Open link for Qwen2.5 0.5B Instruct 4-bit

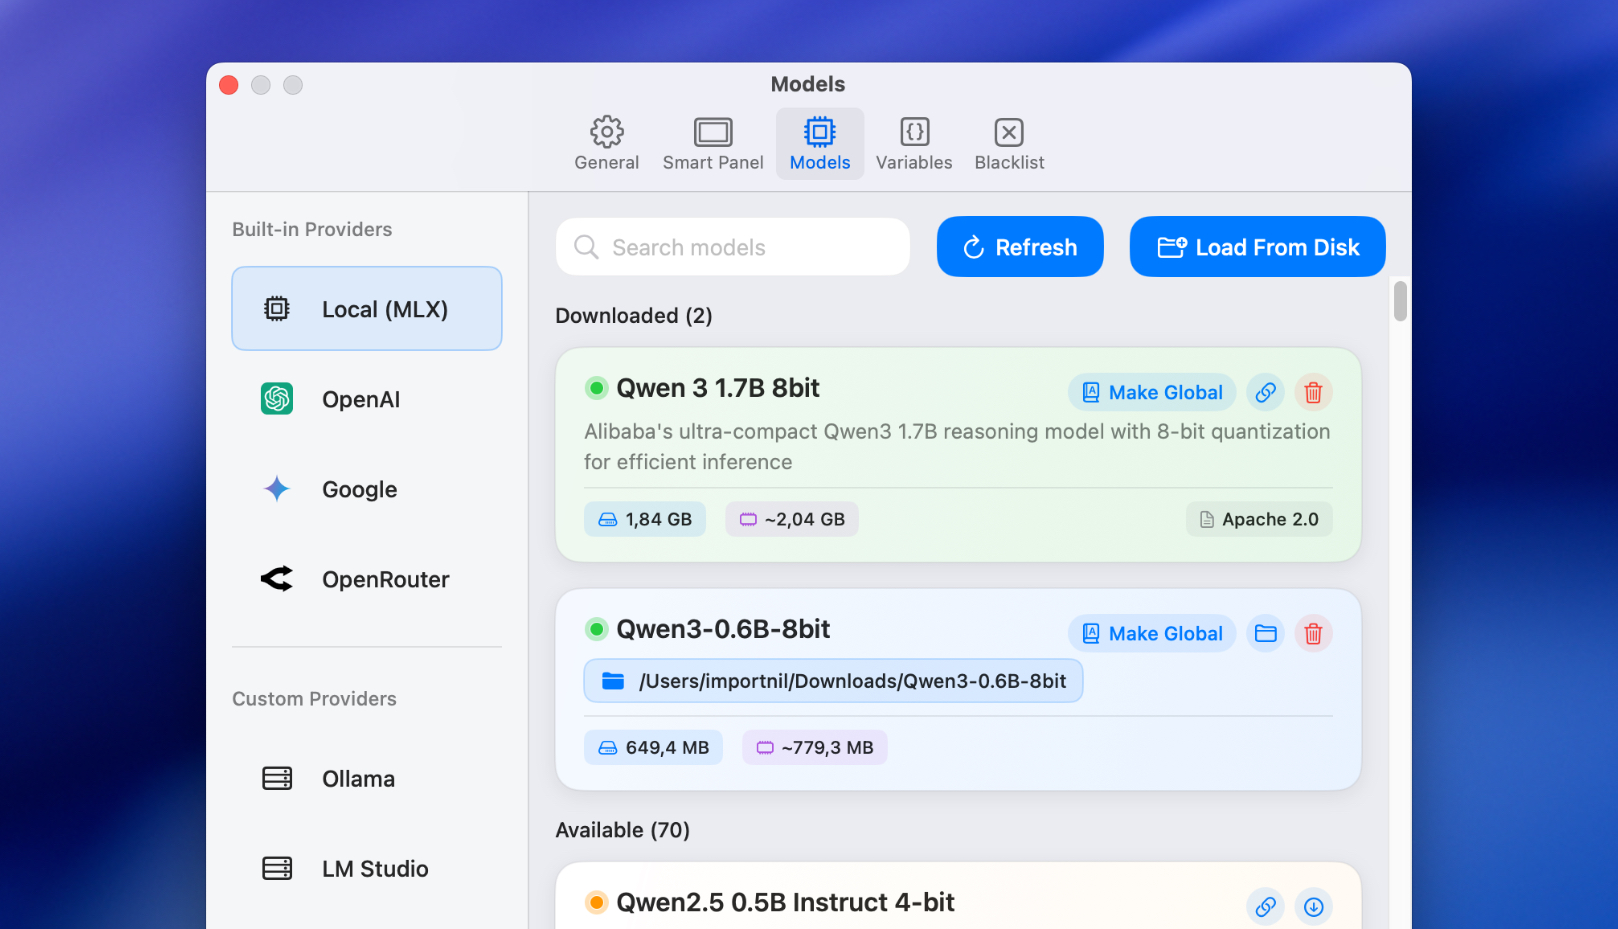click(1265, 906)
